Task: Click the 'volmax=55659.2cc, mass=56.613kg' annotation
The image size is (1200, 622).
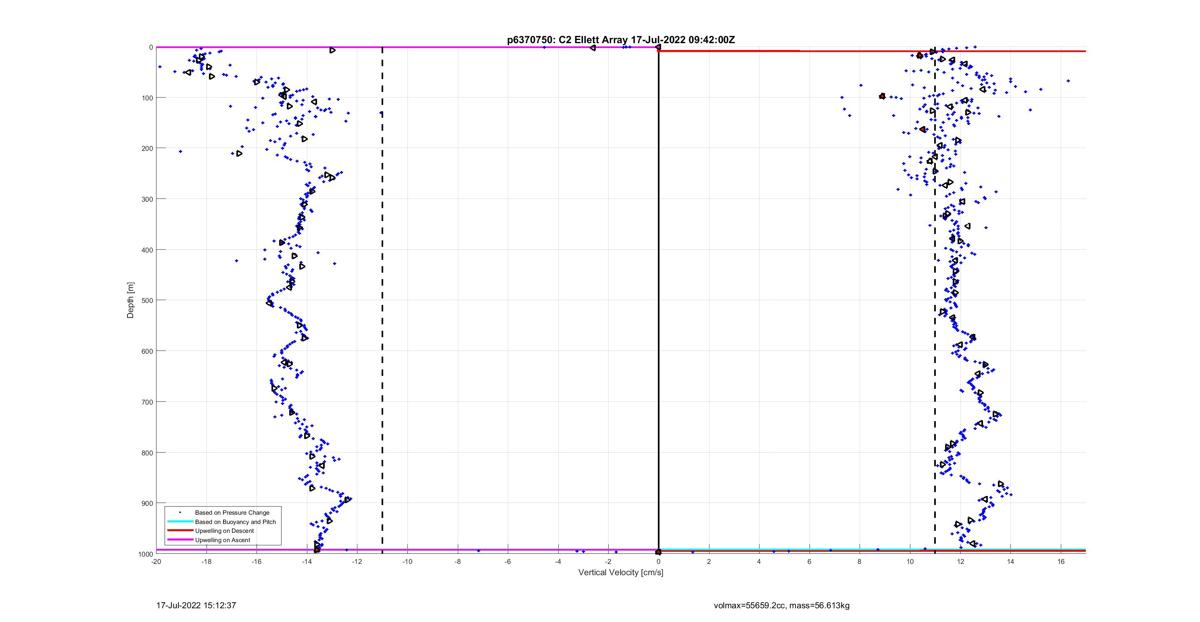Action: coord(782,605)
